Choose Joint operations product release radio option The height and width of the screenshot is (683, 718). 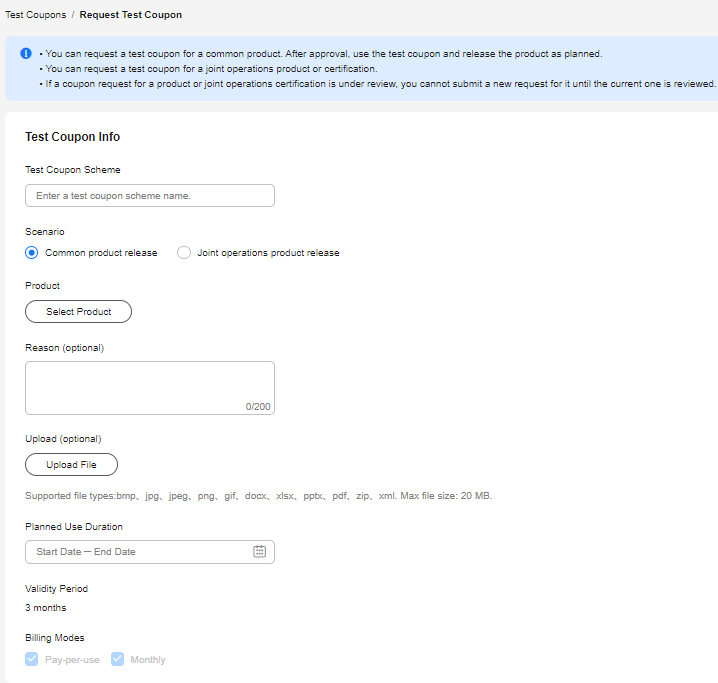tap(184, 253)
